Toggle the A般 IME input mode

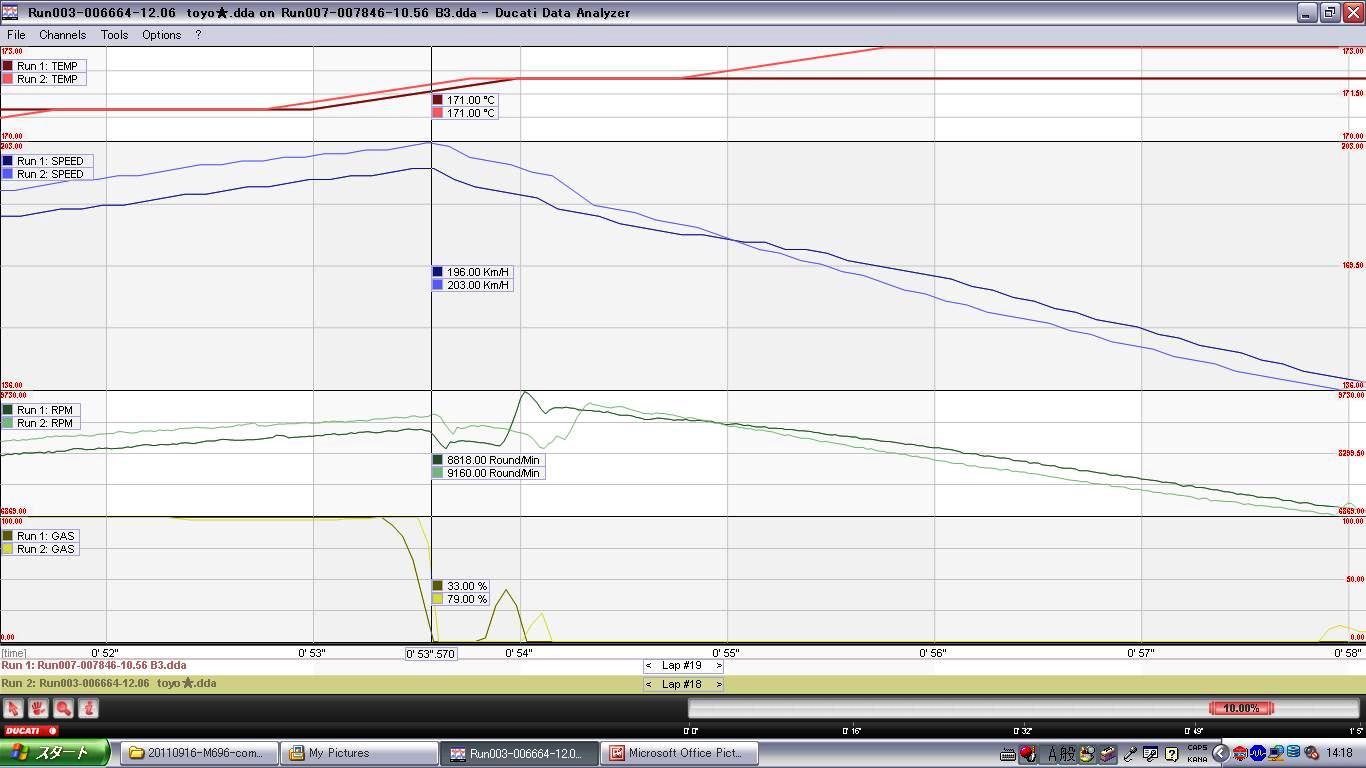coord(1060,754)
